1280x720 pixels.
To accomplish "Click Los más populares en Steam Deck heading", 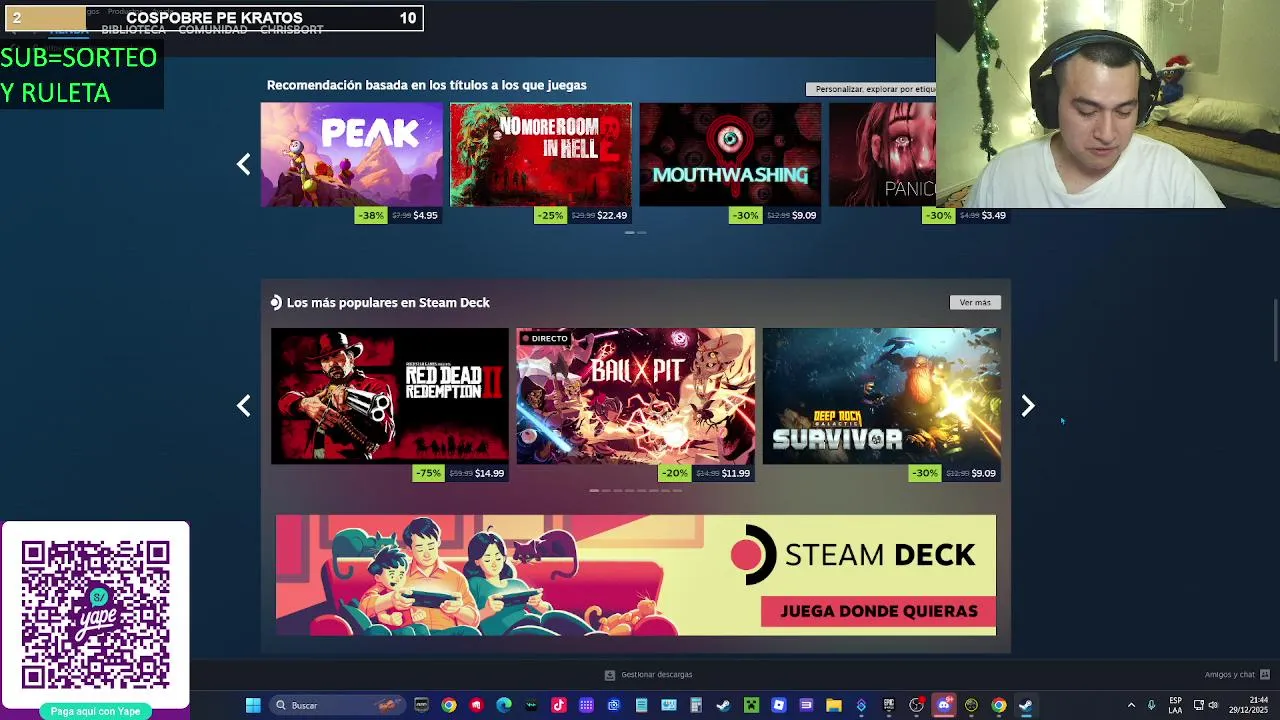I will point(388,302).
